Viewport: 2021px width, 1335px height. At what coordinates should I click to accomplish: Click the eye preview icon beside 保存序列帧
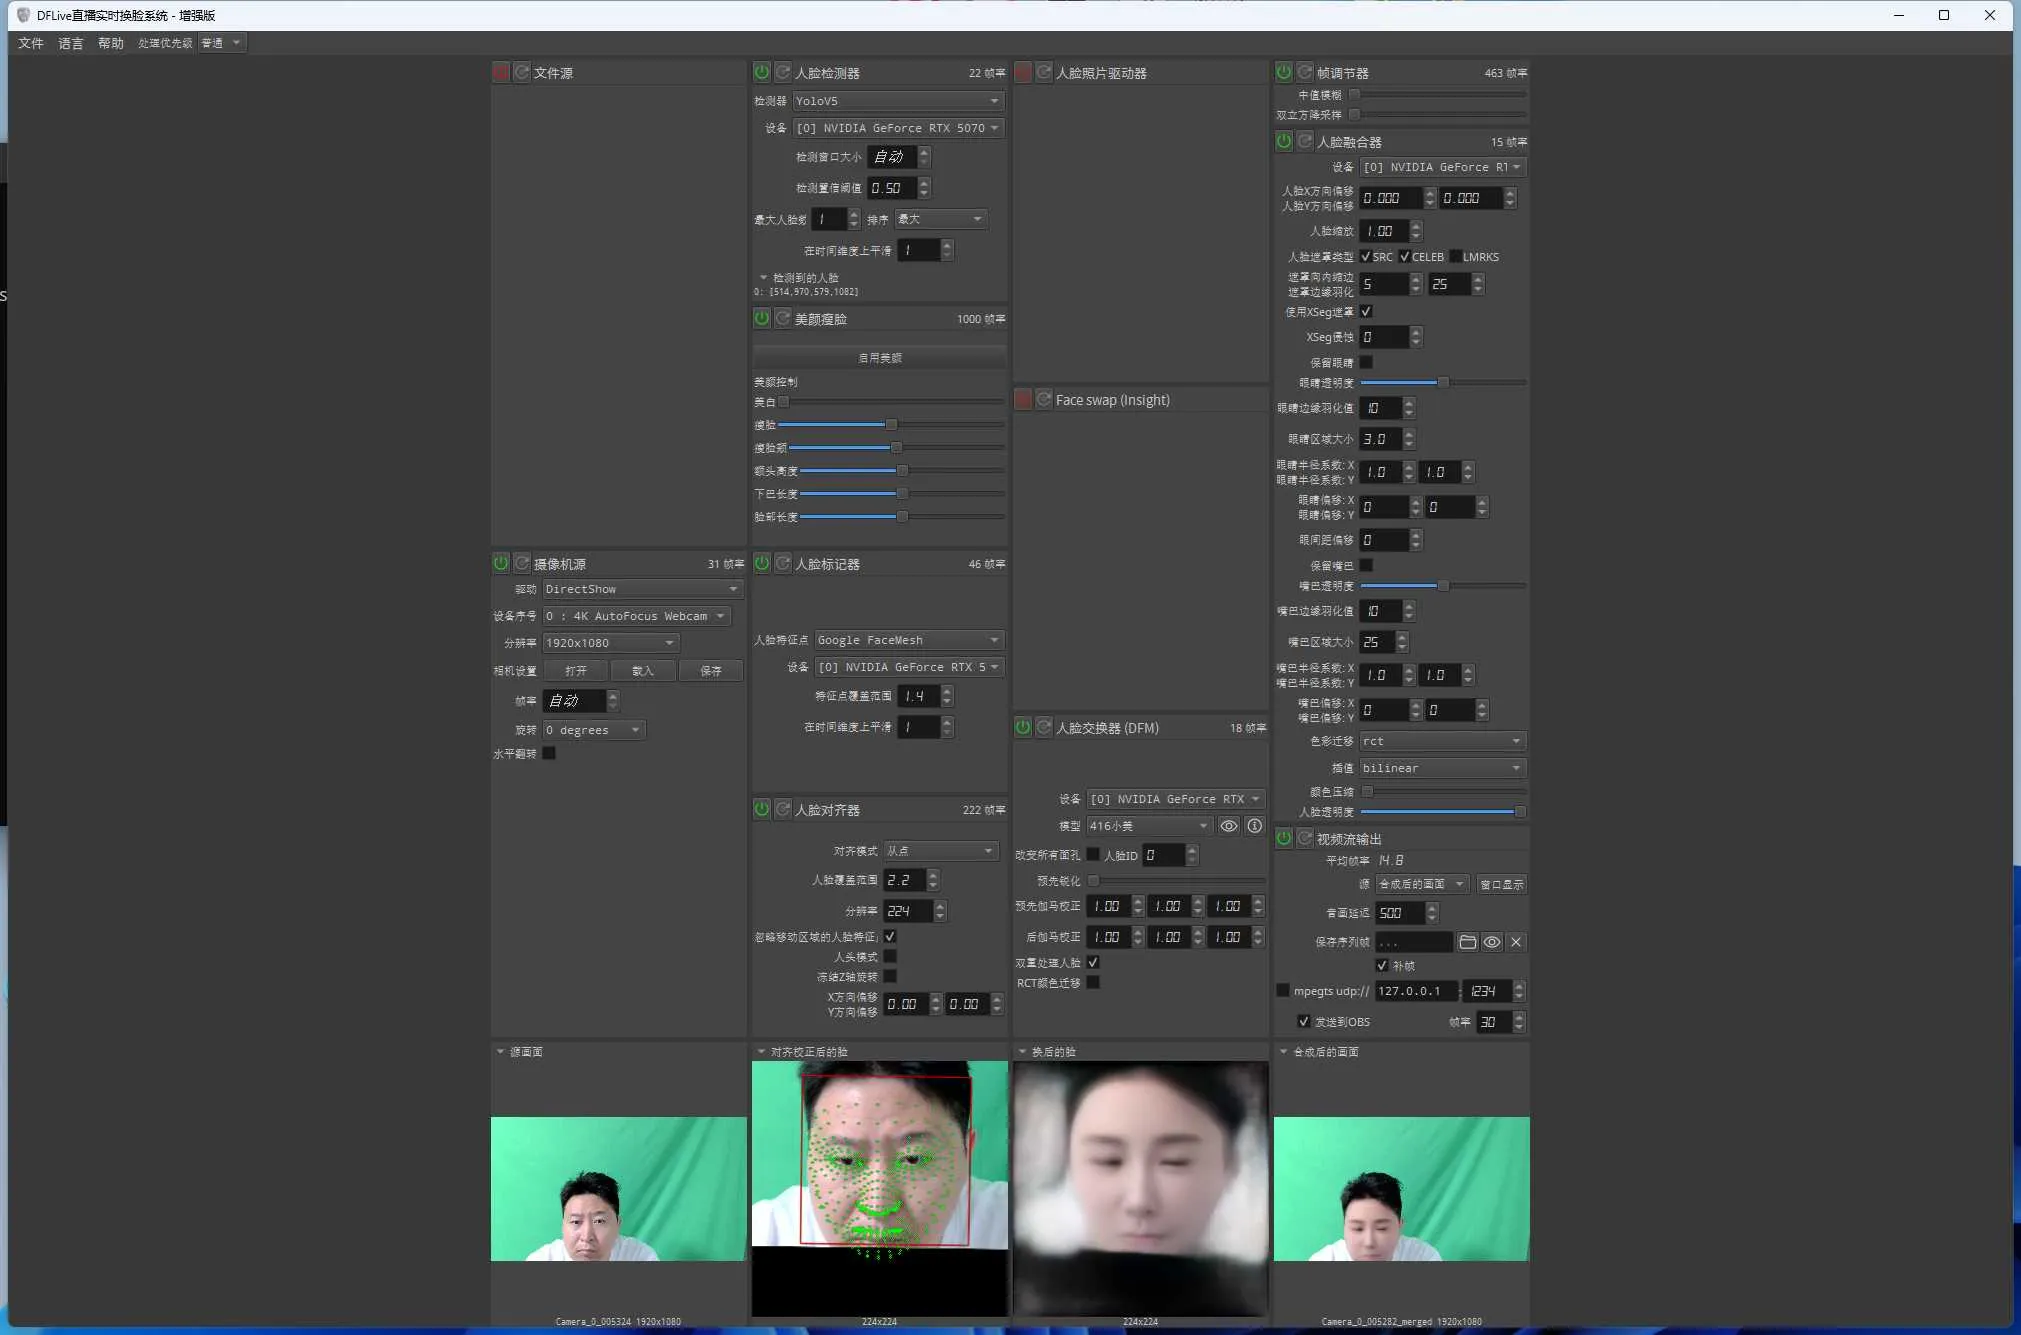[x=1491, y=942]
